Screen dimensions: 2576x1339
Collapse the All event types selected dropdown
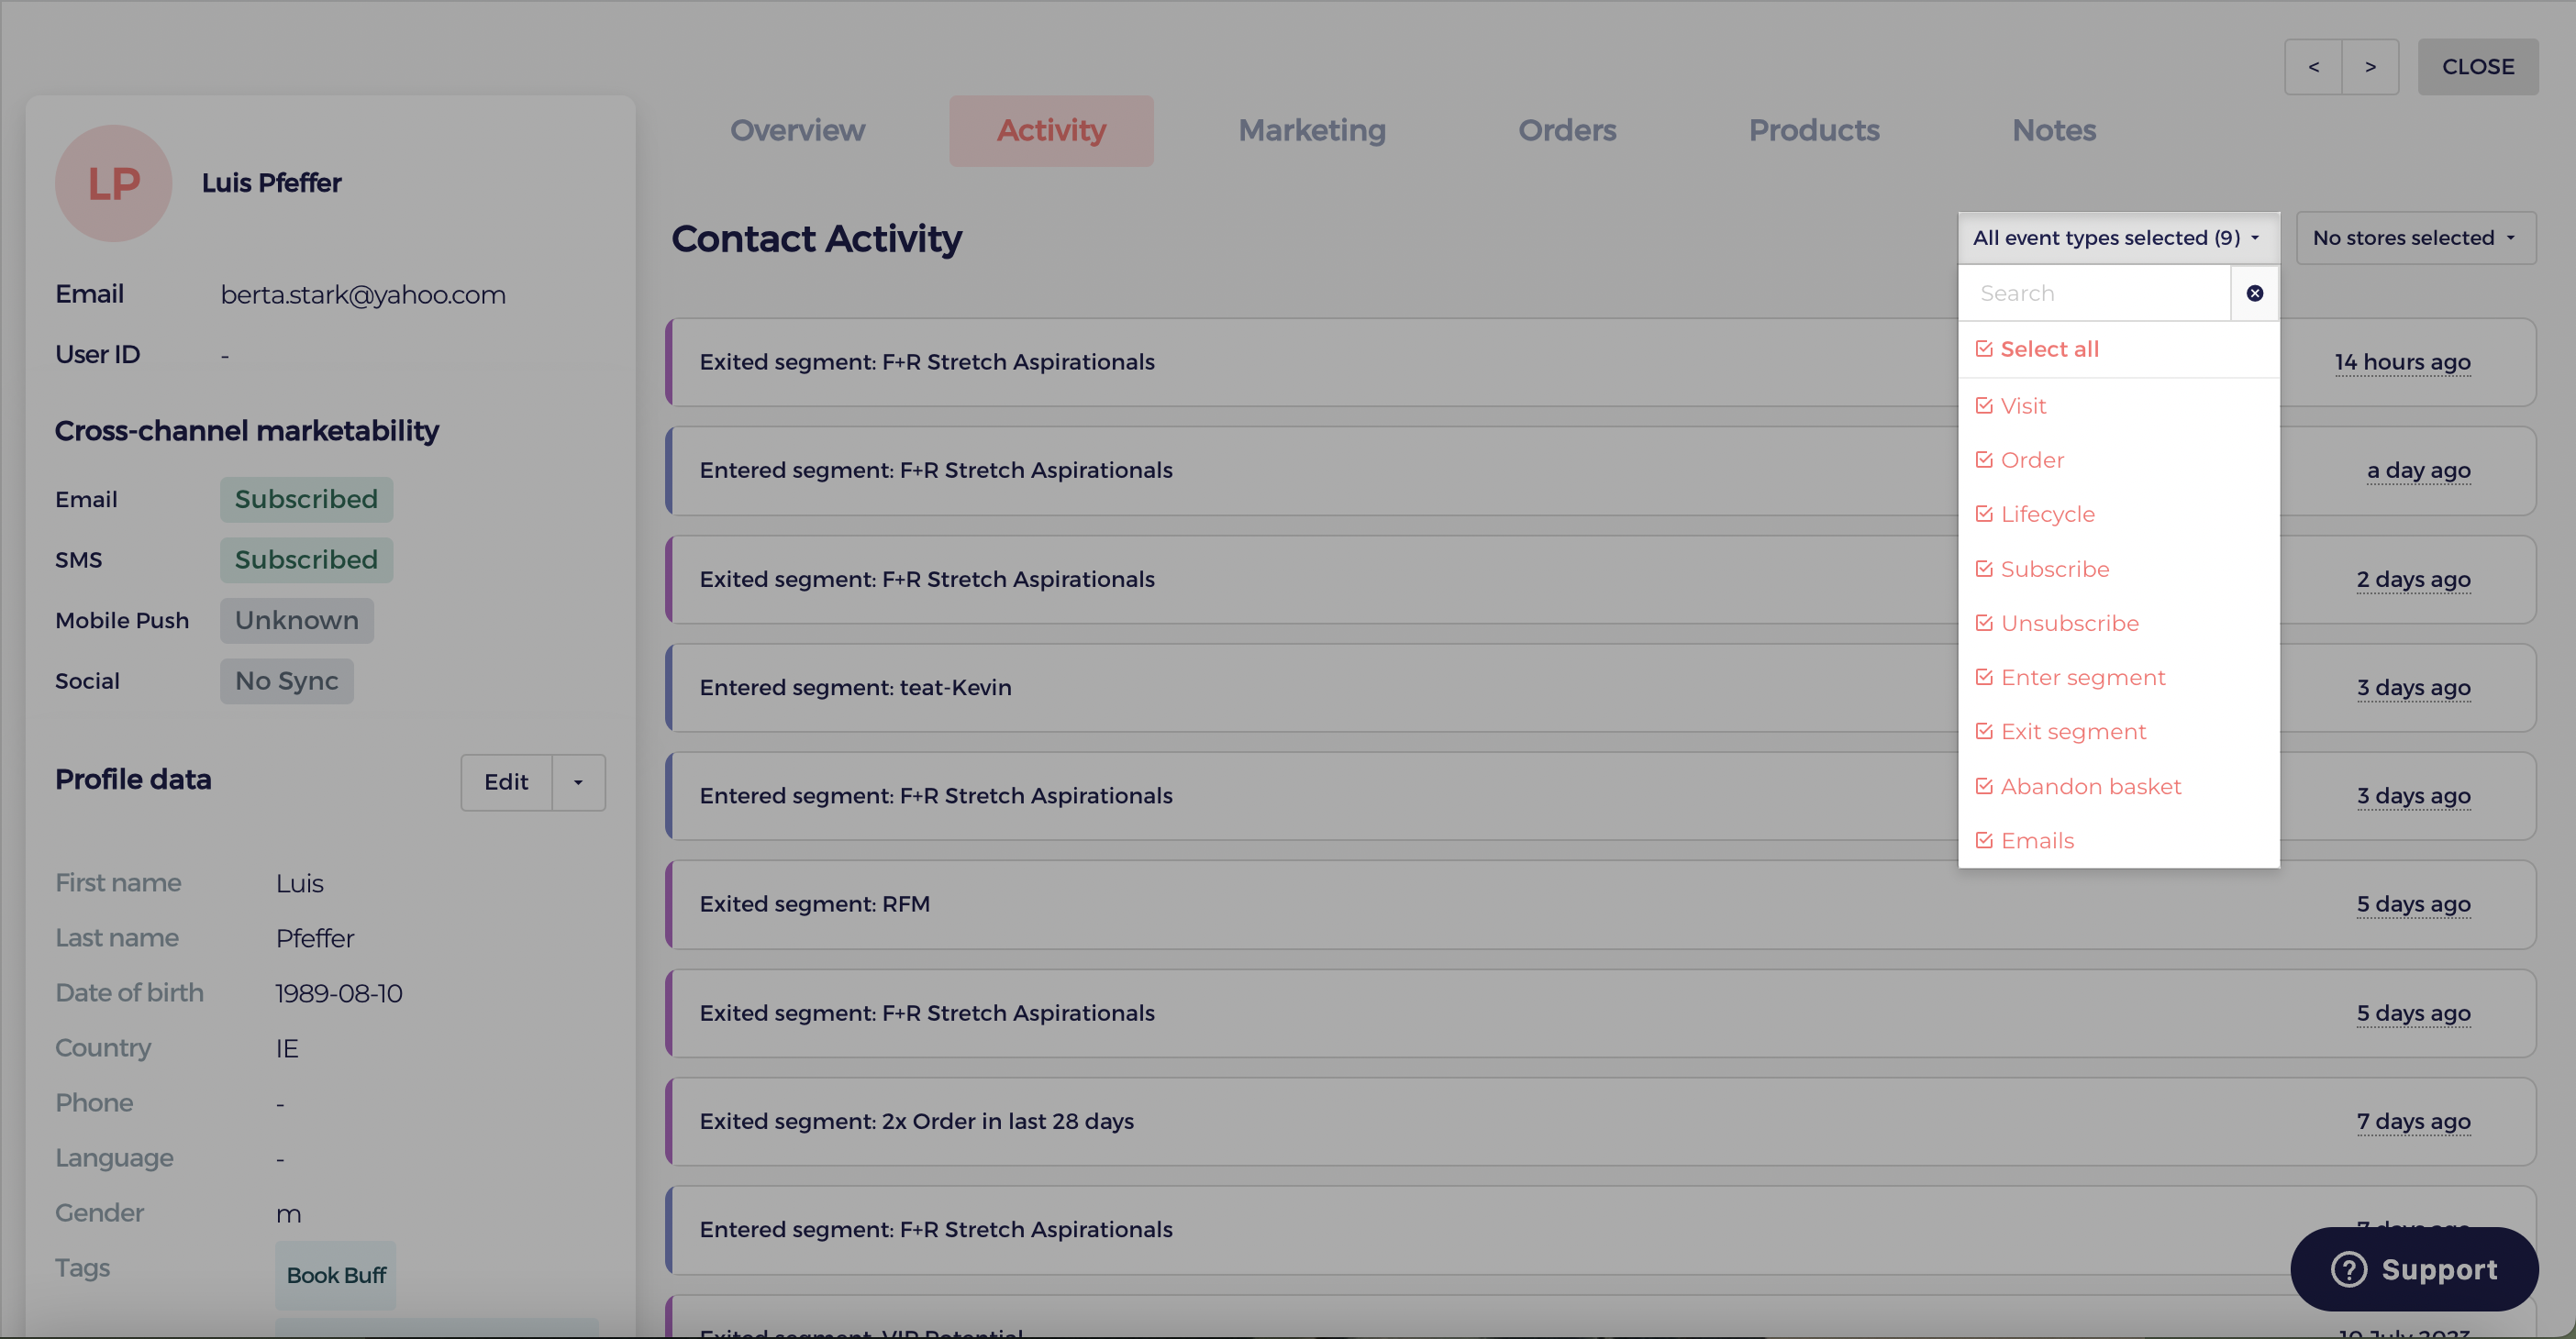coord(2118,238)
